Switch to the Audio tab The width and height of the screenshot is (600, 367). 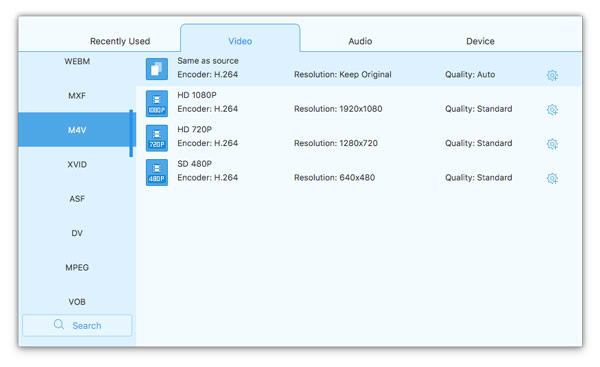click(360, 41)
